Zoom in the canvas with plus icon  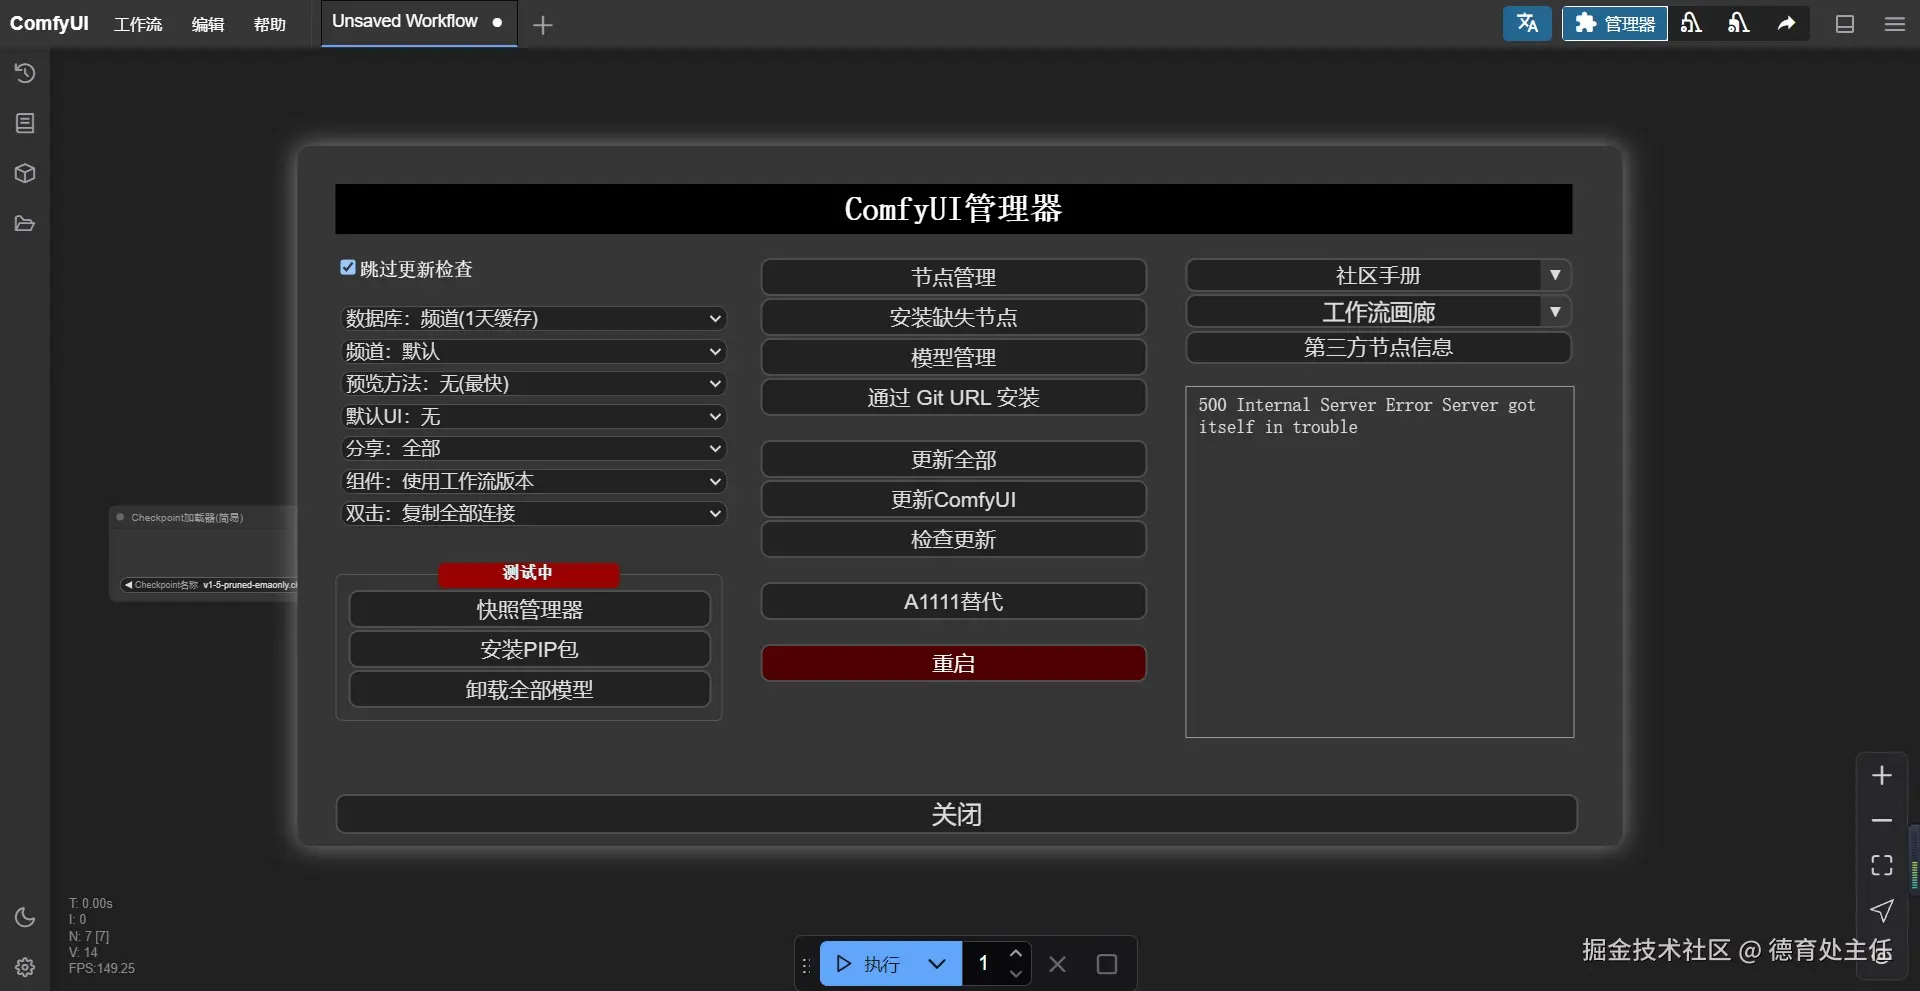tap(1882, 776)
